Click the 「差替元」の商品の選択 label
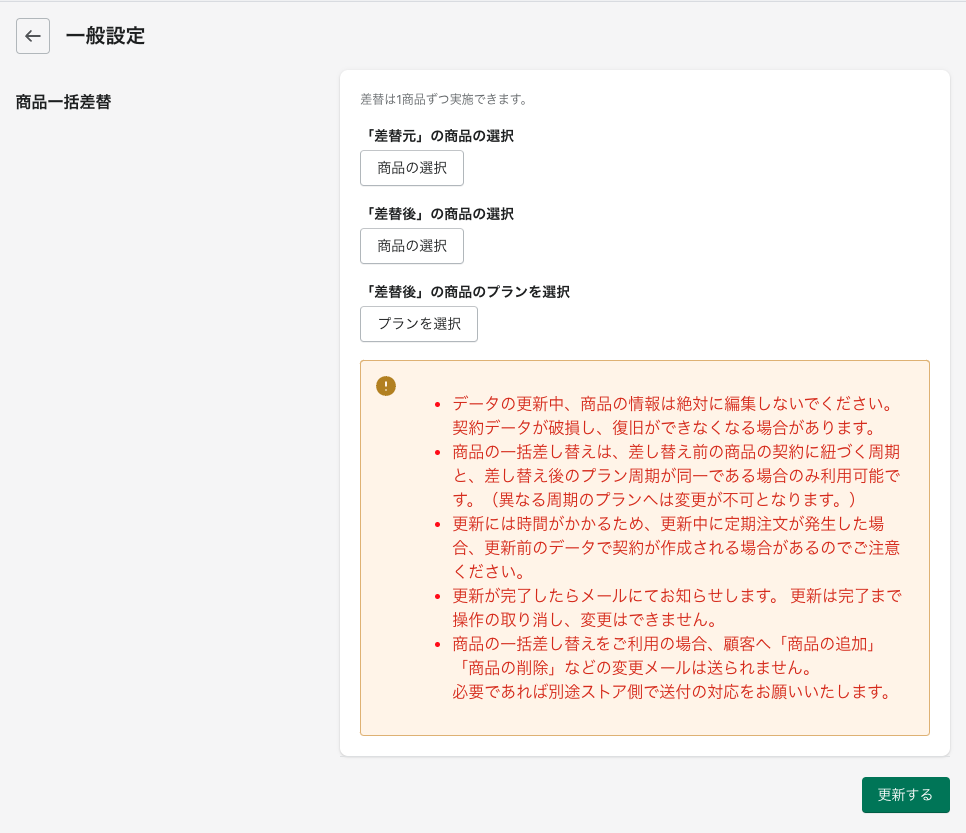Screen dimensions: 966x833 (x=437, y=136)
